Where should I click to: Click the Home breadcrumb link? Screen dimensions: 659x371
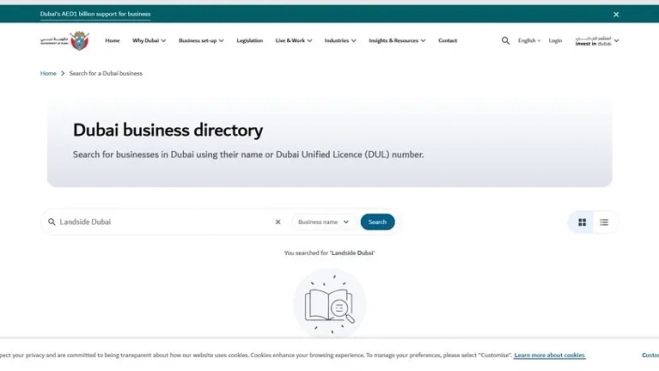pyautogui.click(x=48, y=74)
